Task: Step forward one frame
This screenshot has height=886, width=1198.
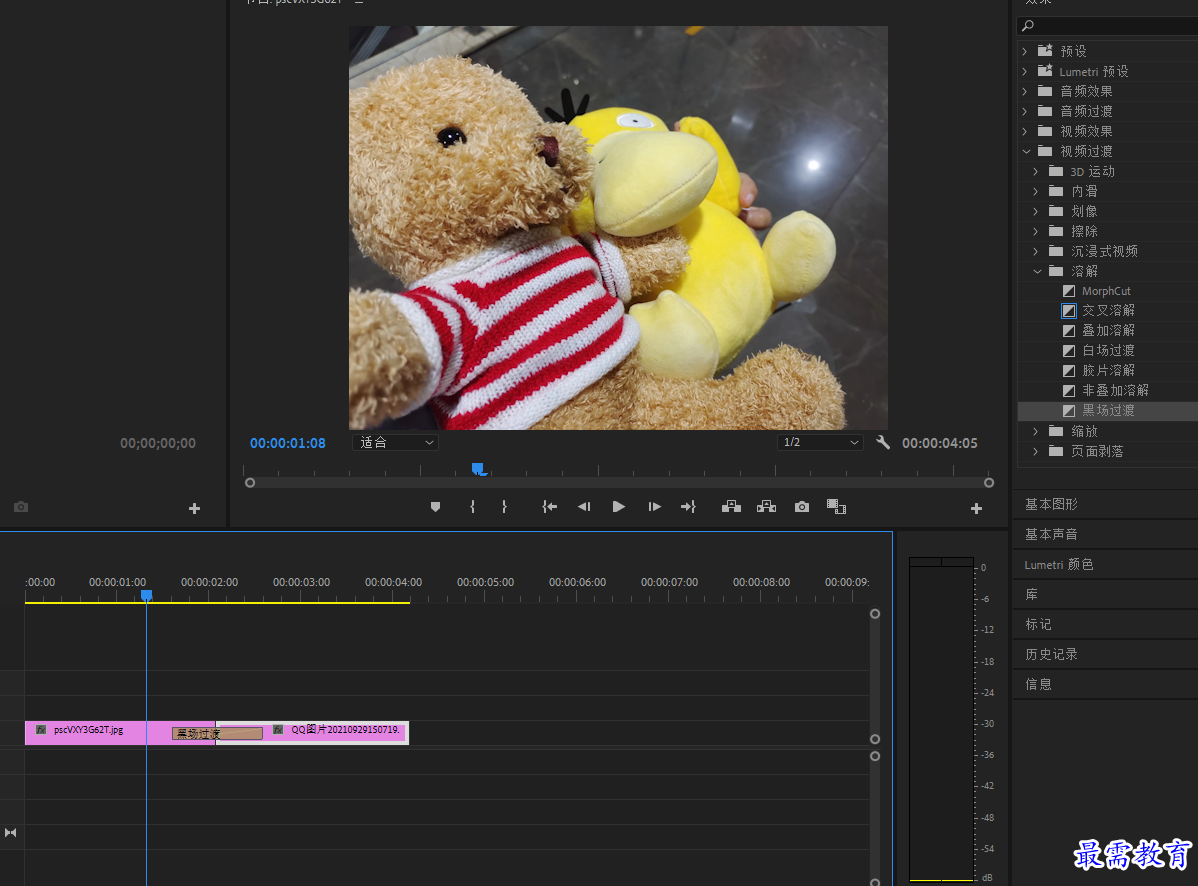Action: tap(654, 507)
